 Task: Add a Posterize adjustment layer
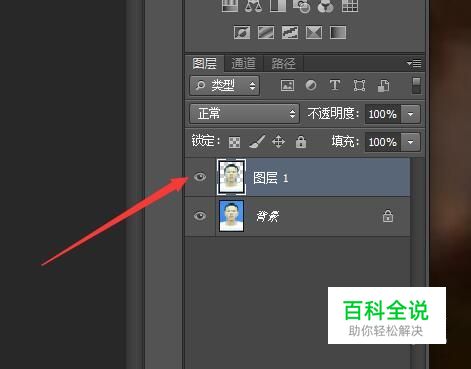pyautogui.click(x=266, y=33)
